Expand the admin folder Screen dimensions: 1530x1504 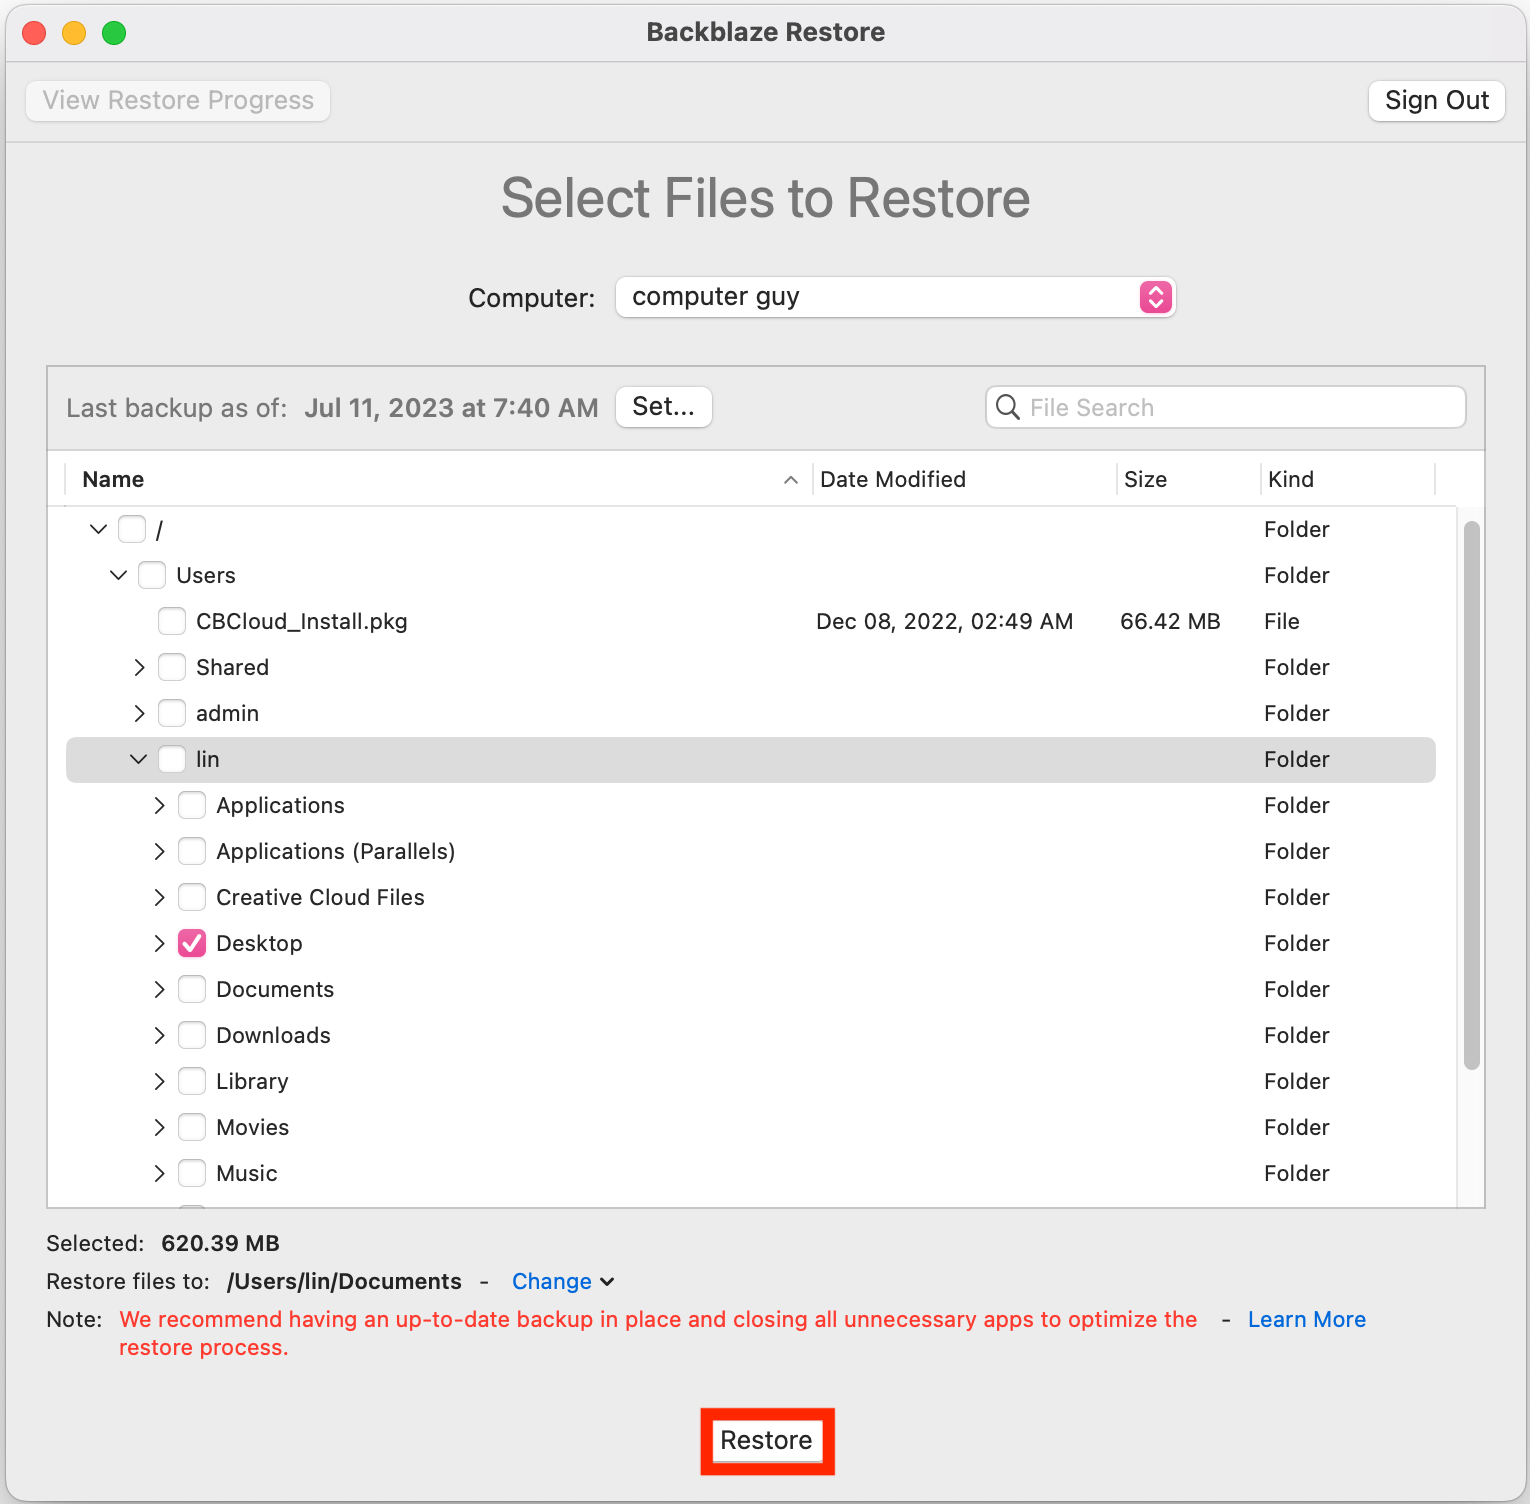click(x=139, y=713)
